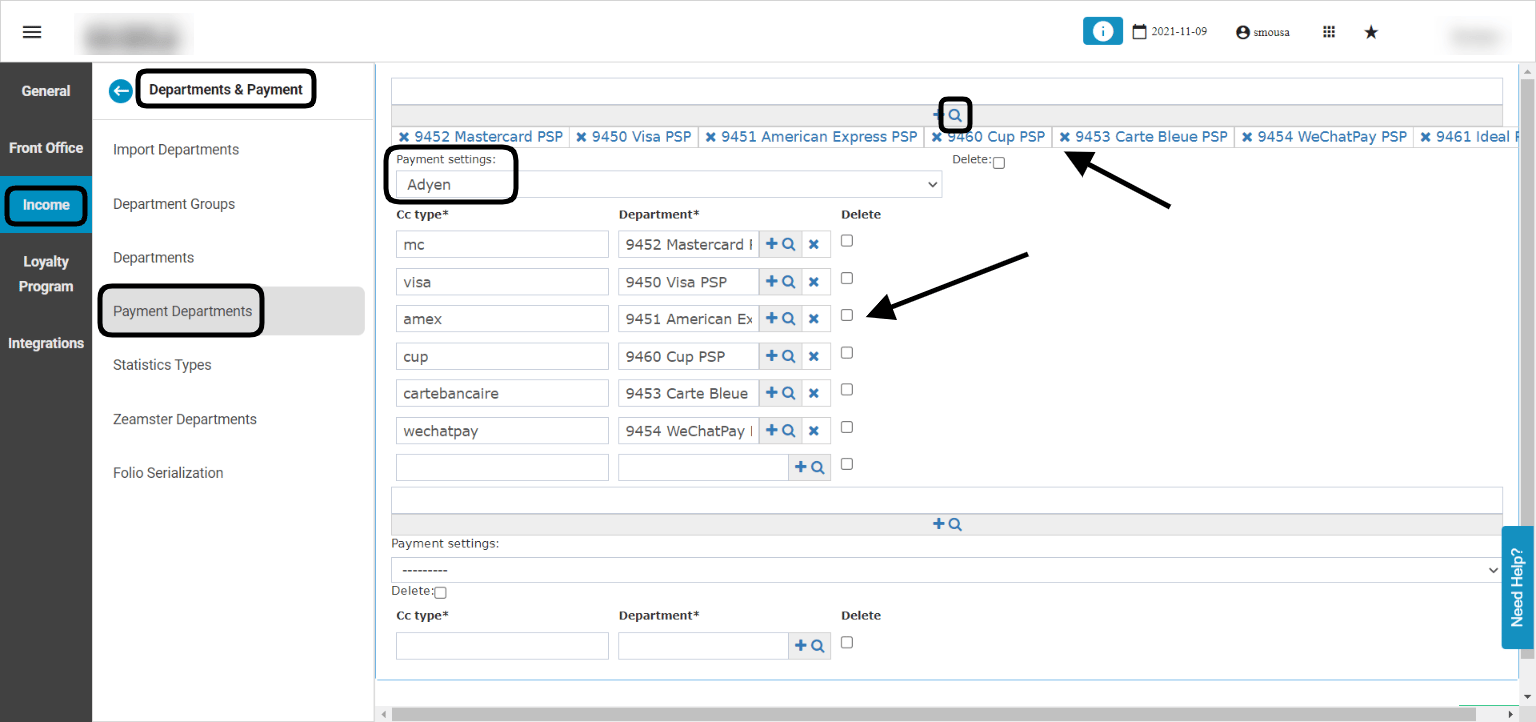Open the smousa user profile

(x=1263, y=32)
